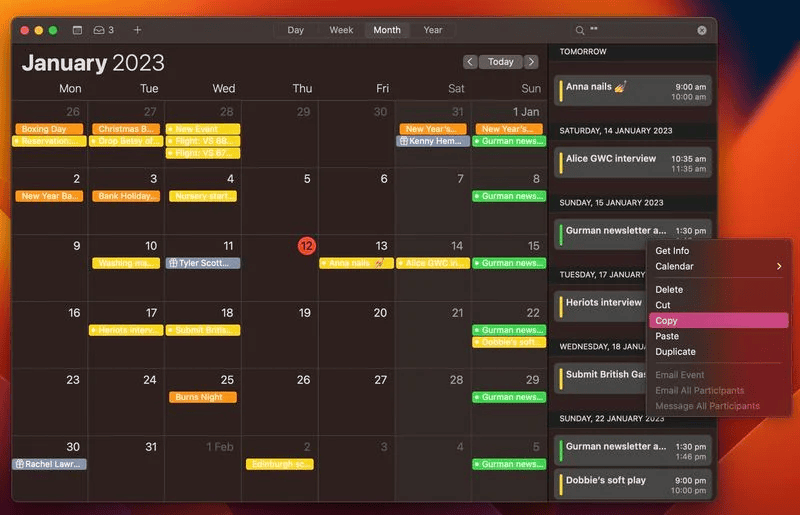
Task: Go to previous month arrow
Action: point(470,62)
